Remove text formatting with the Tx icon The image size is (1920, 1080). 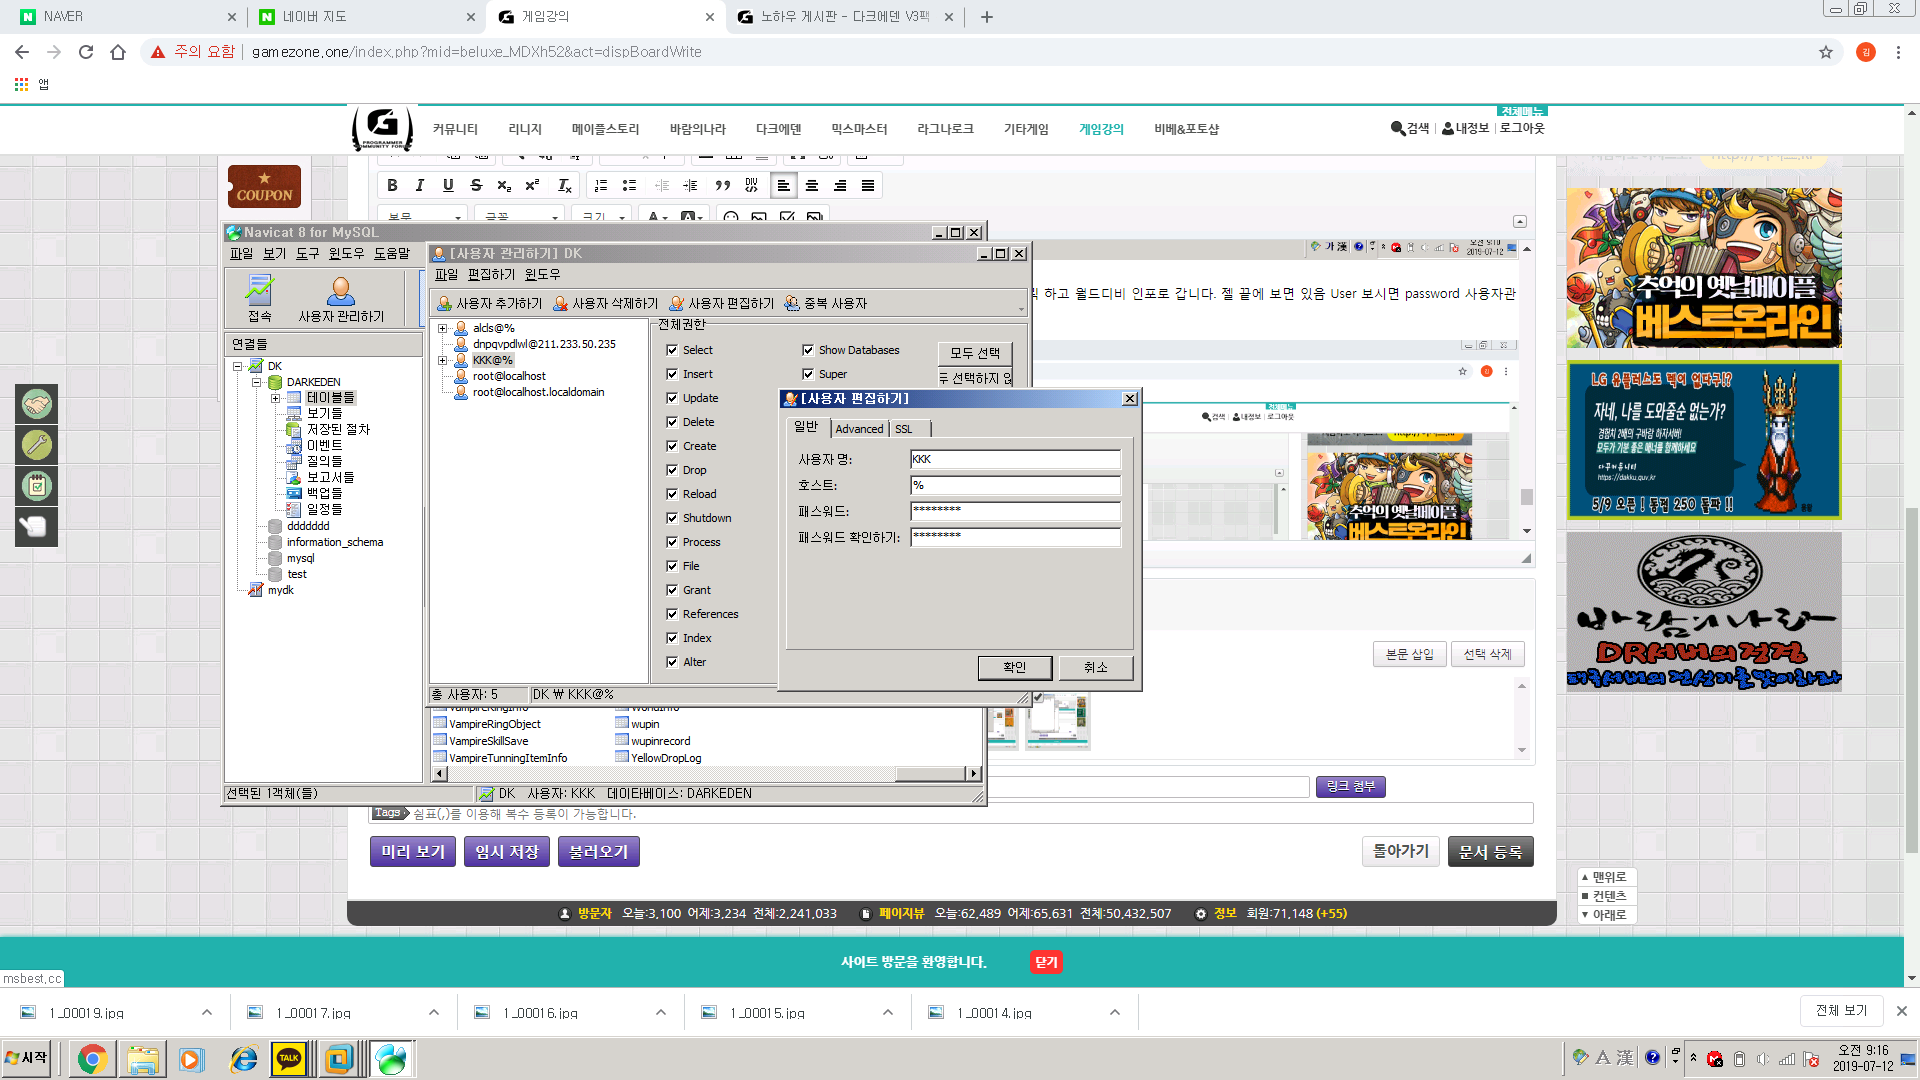(x=564, y=186)
